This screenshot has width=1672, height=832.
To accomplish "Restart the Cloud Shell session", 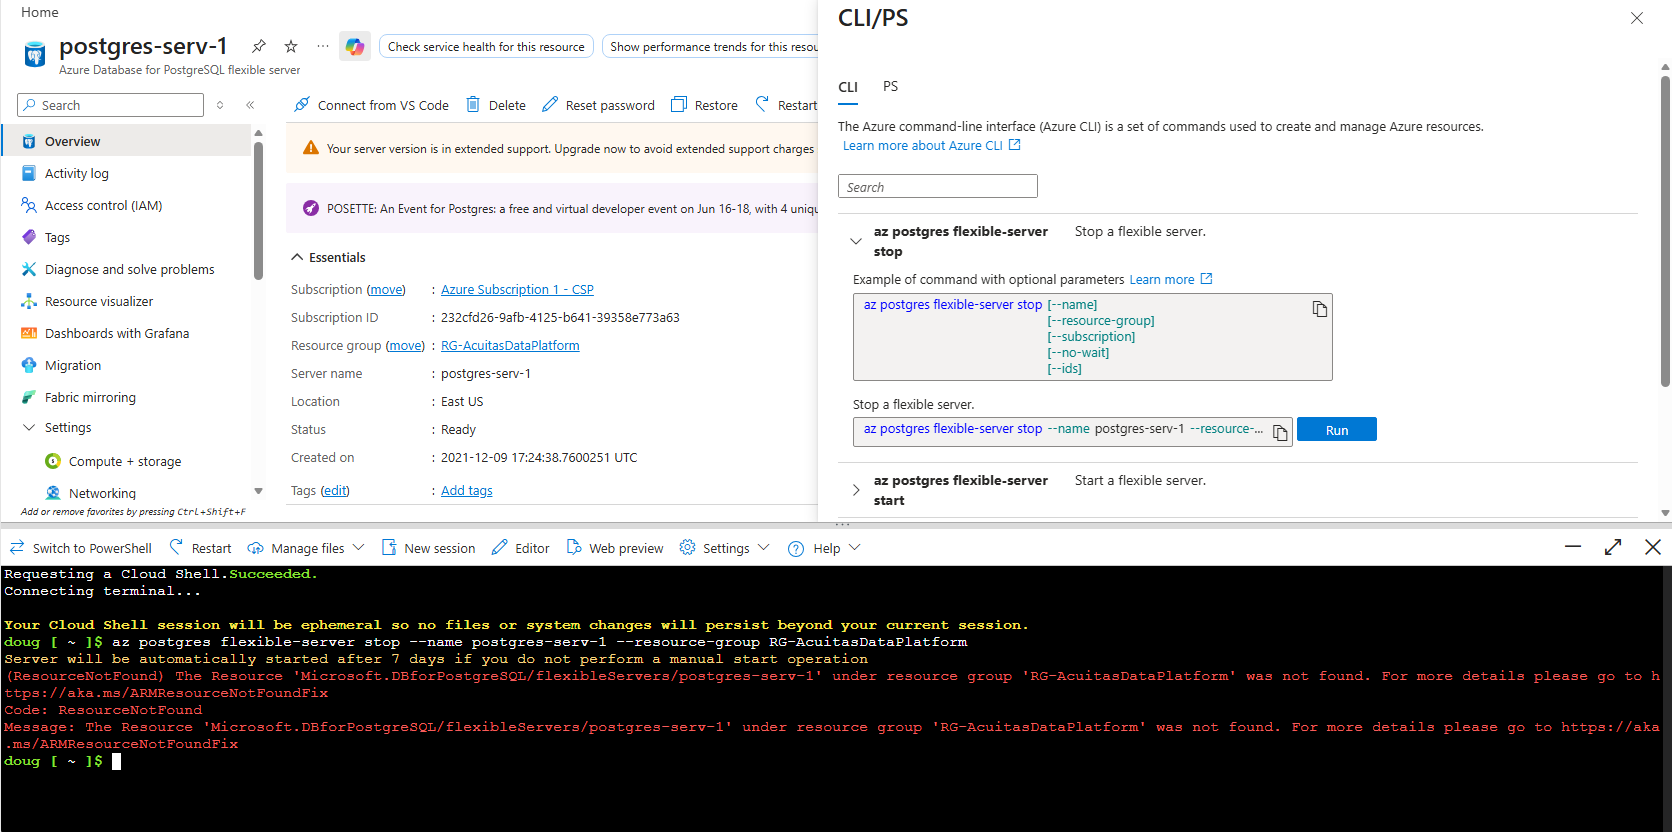I will (x=201, y=548).
